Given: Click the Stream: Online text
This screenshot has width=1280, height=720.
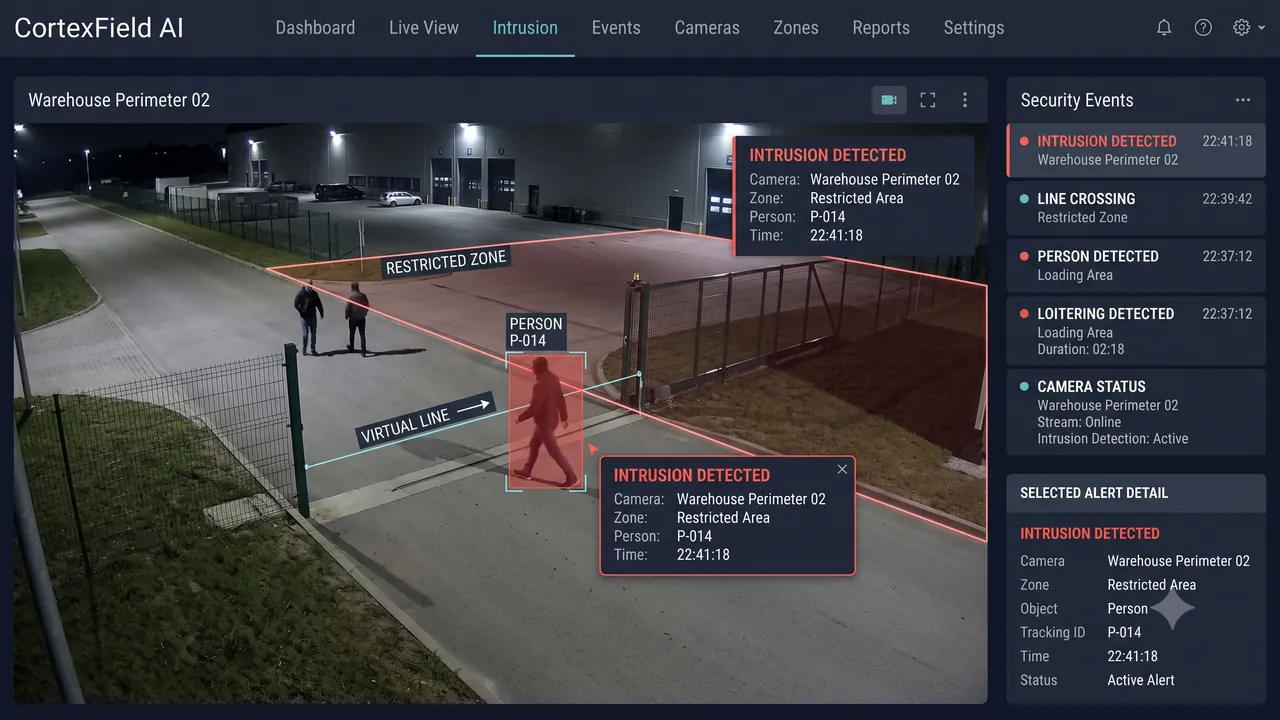Looking at the screenshot, I should click(1079, 422).
